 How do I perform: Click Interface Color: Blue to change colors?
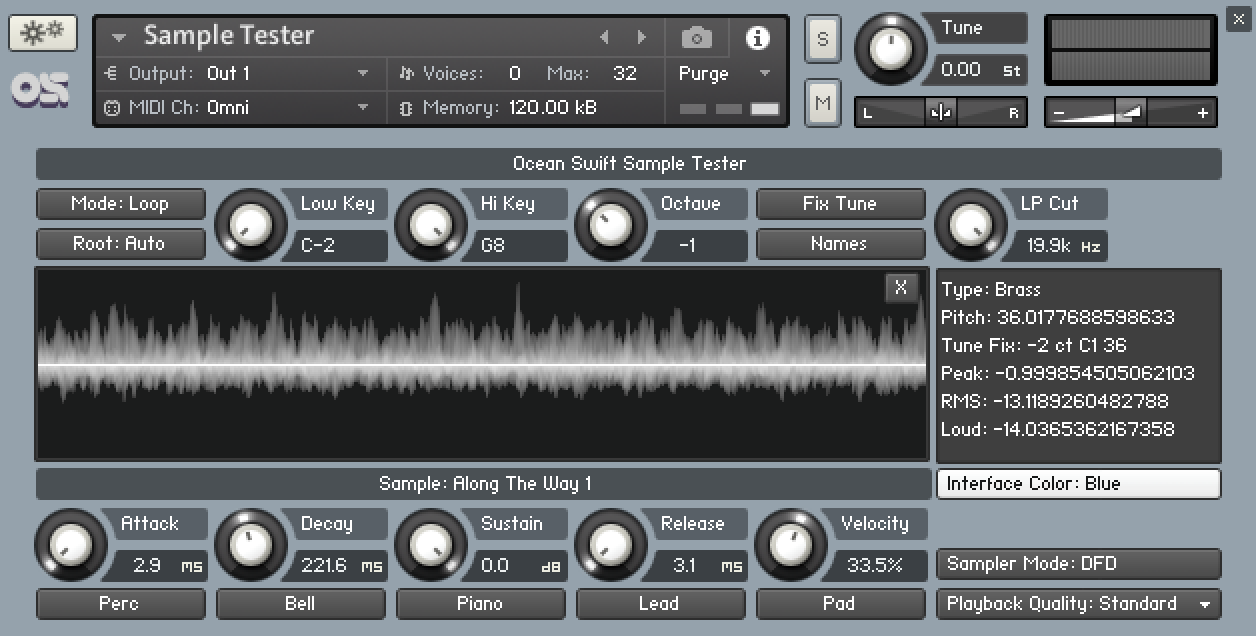click(x=1078, y=484)
